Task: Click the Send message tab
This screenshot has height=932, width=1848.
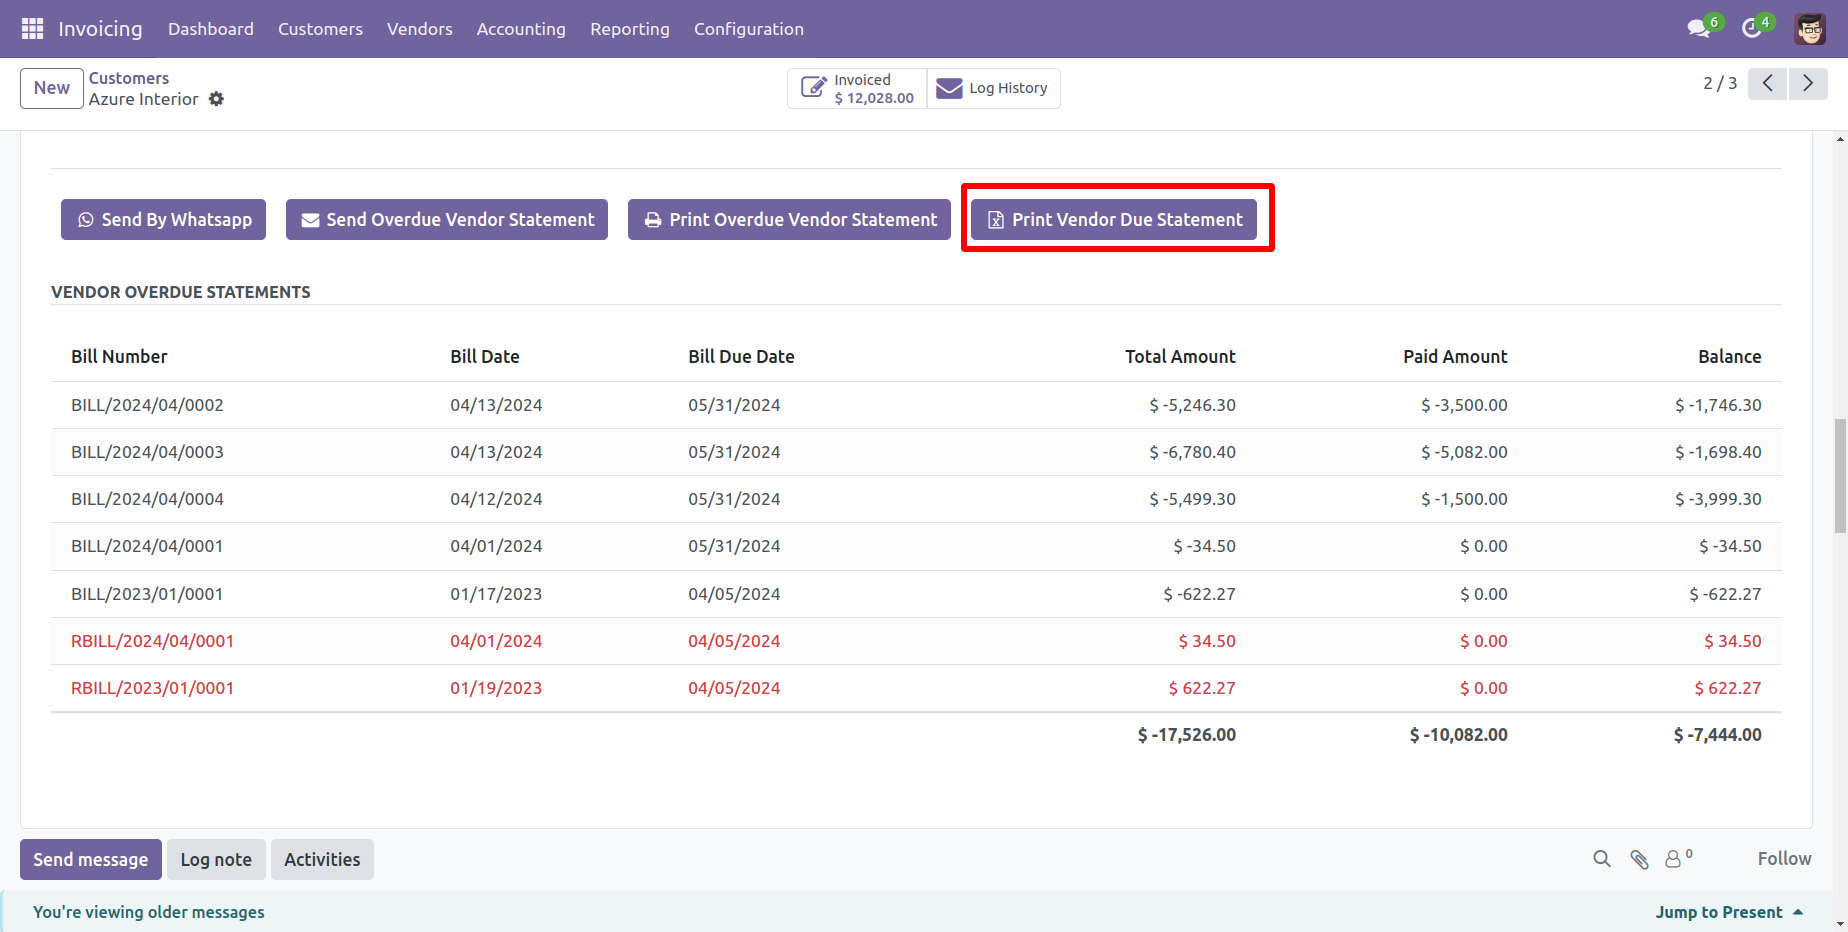Action: pyautogui.click(x=91, y=860)
